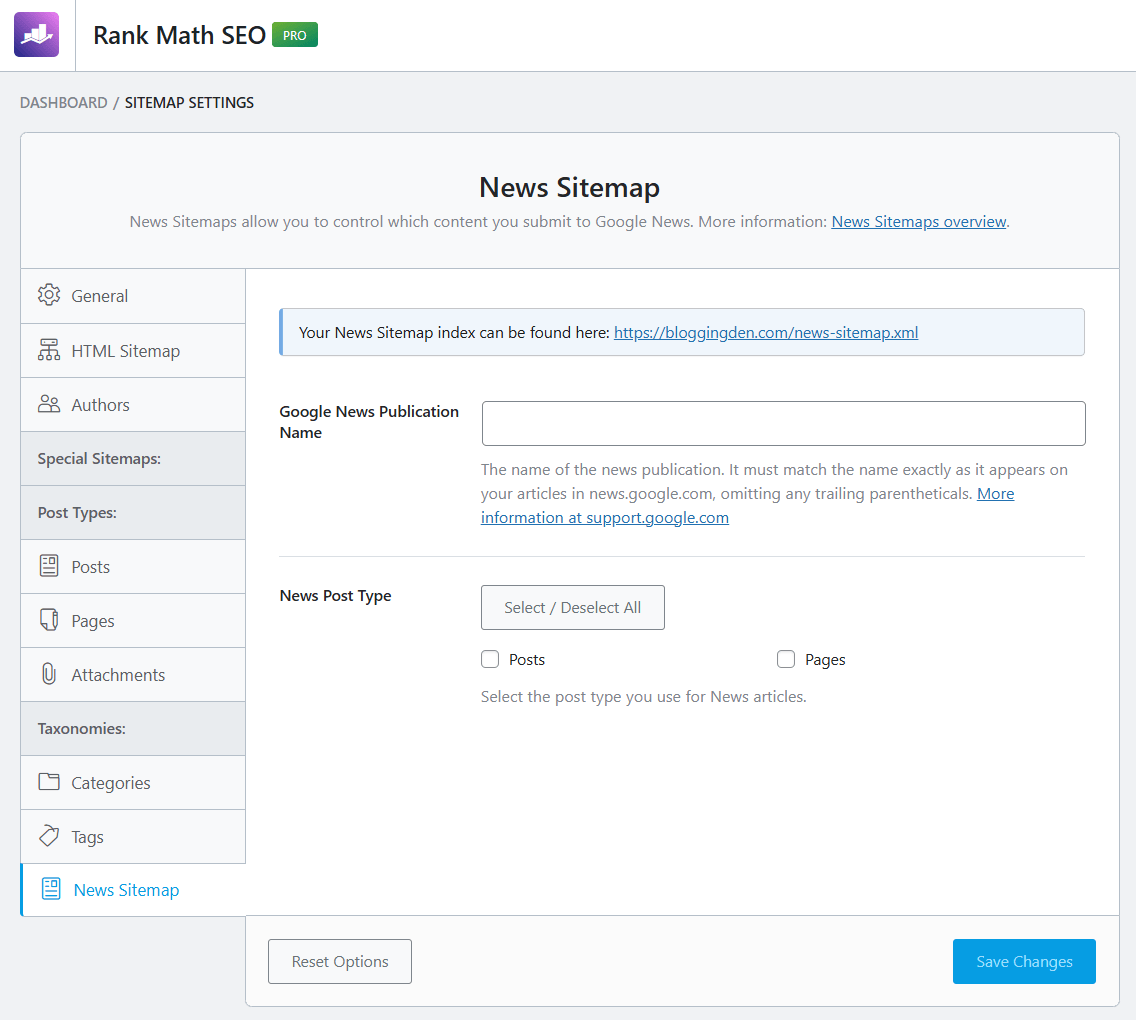Click the Rank Math logo icon
Viewport: 1136px width, 1020px height.
[36, 35]
